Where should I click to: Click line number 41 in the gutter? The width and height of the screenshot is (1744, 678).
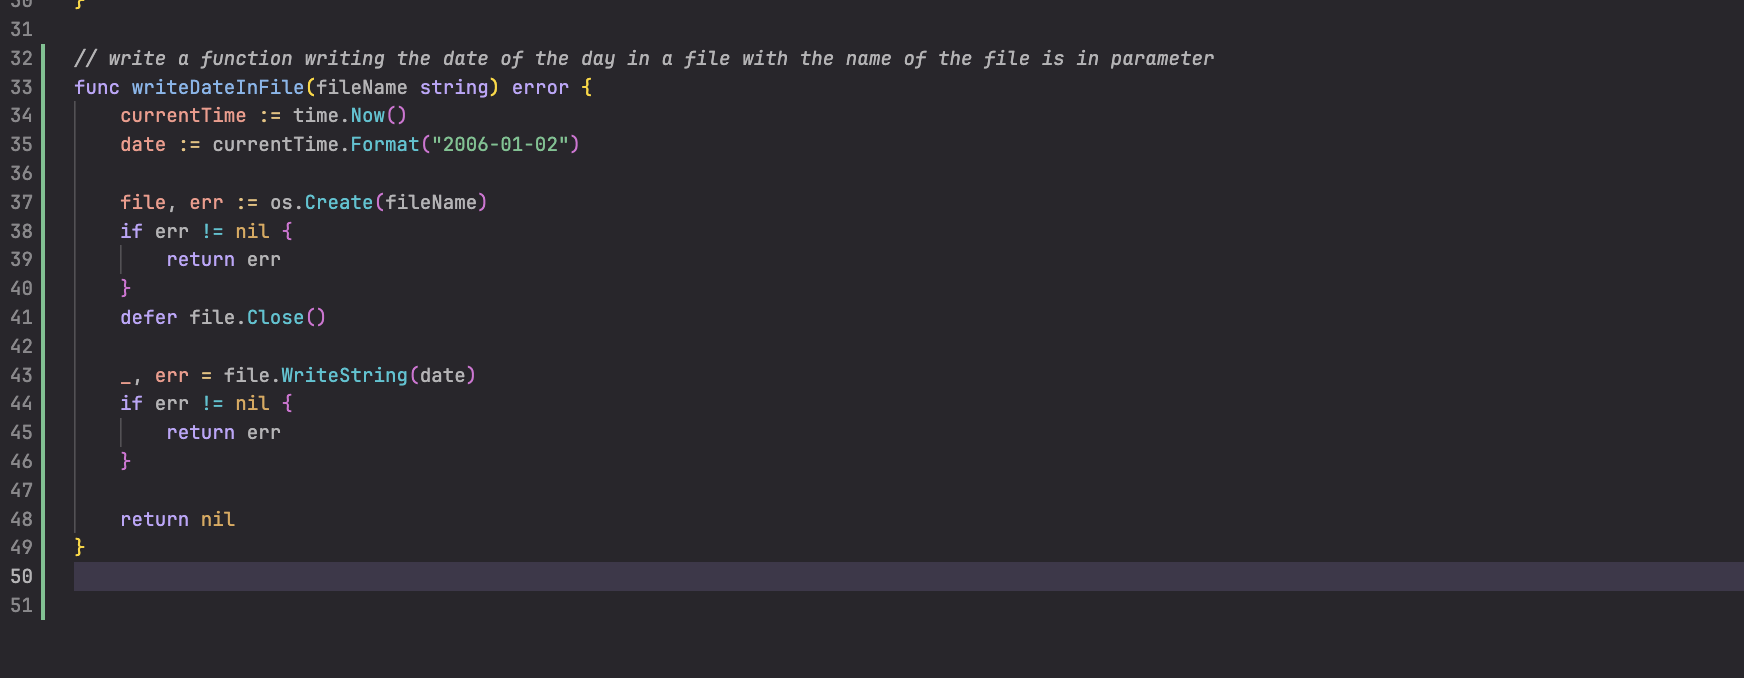pyautogui.click(x=21, y=318)
